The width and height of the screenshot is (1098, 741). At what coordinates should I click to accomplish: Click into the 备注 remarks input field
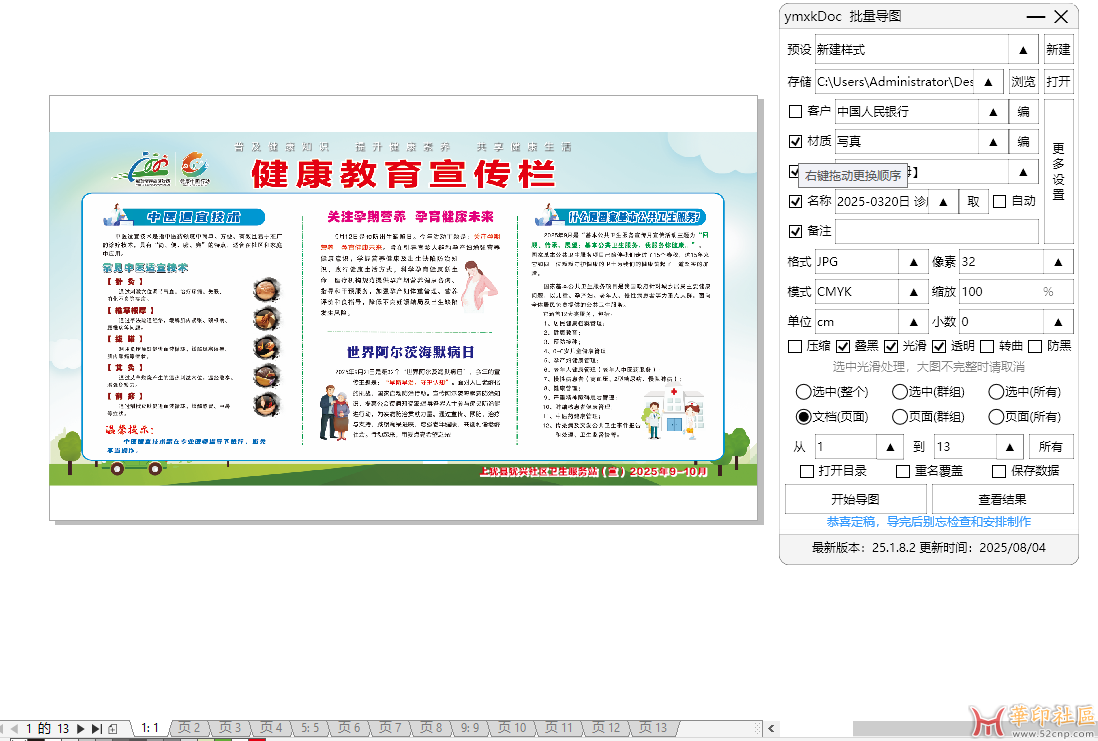pos(936,231)
